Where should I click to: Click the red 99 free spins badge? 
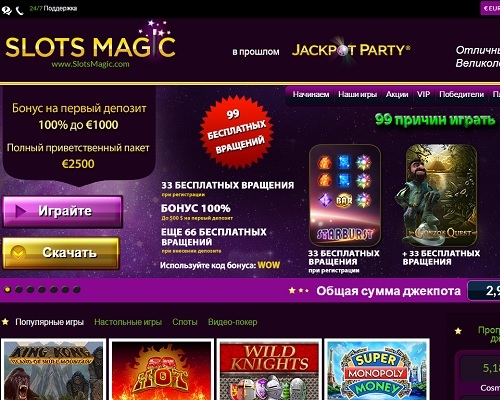237,132
